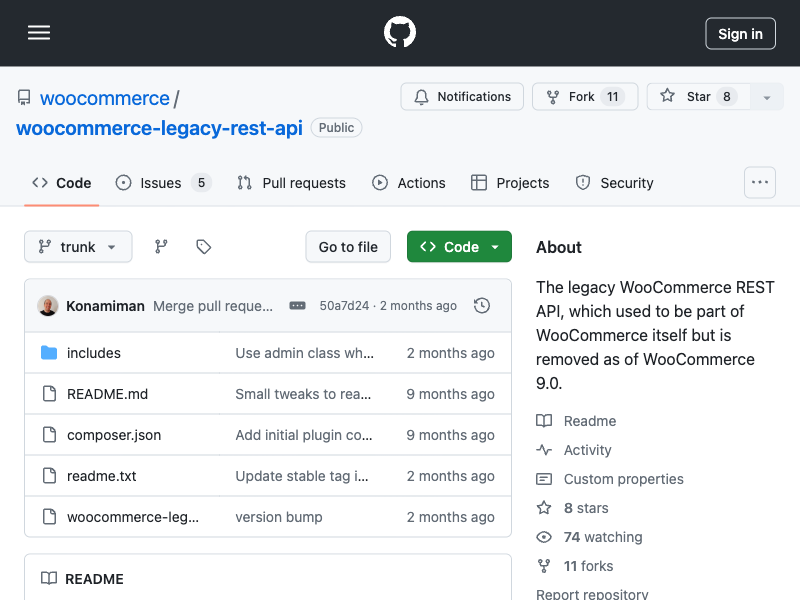This screenshot has width=800, height=600.
Task: View branches using the branch icon
Action: point(161,246)
